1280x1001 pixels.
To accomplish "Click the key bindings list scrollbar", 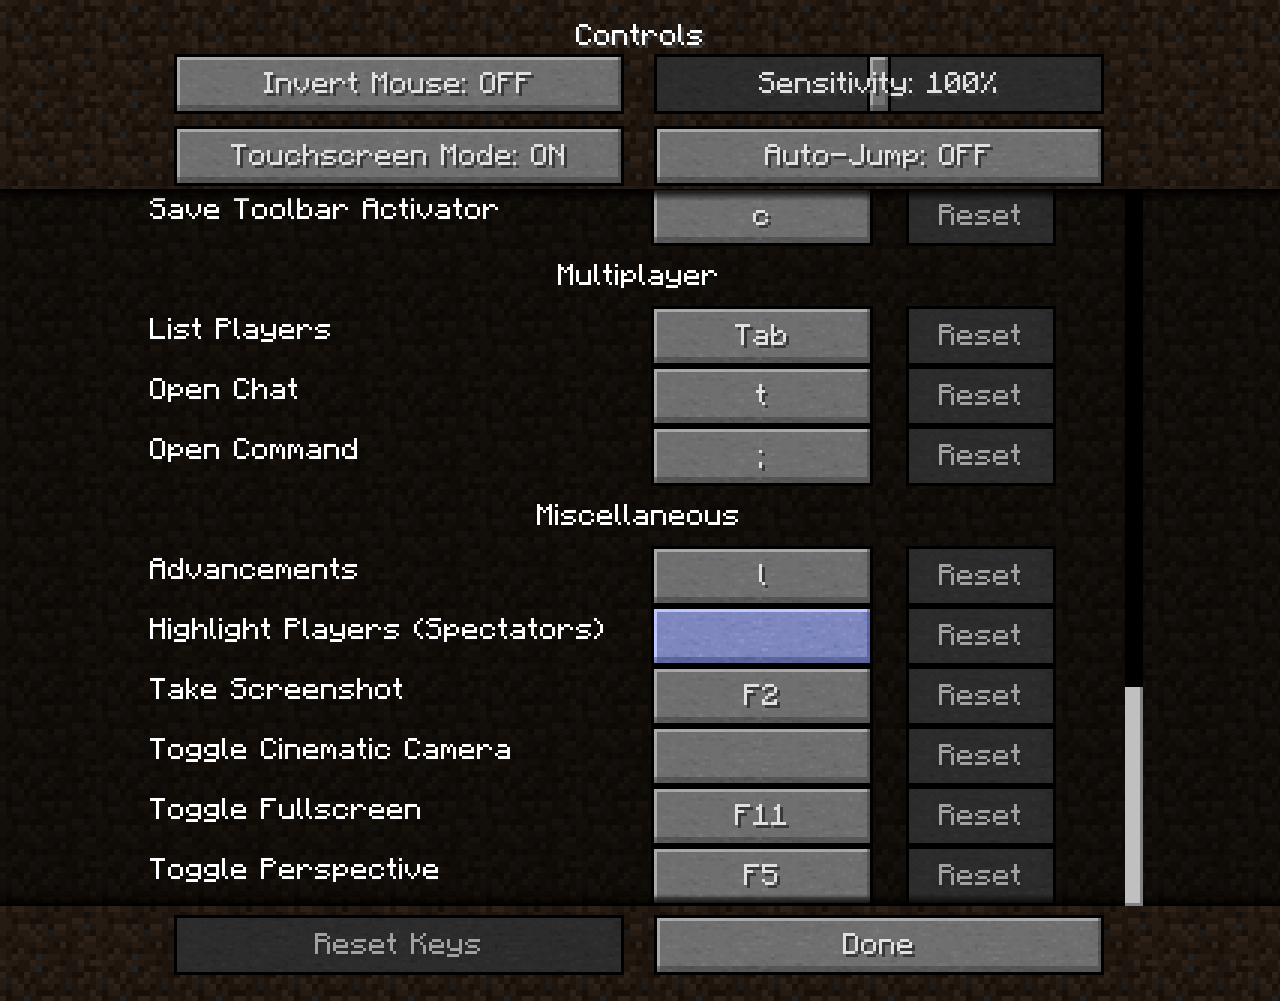I will 1133,796.
